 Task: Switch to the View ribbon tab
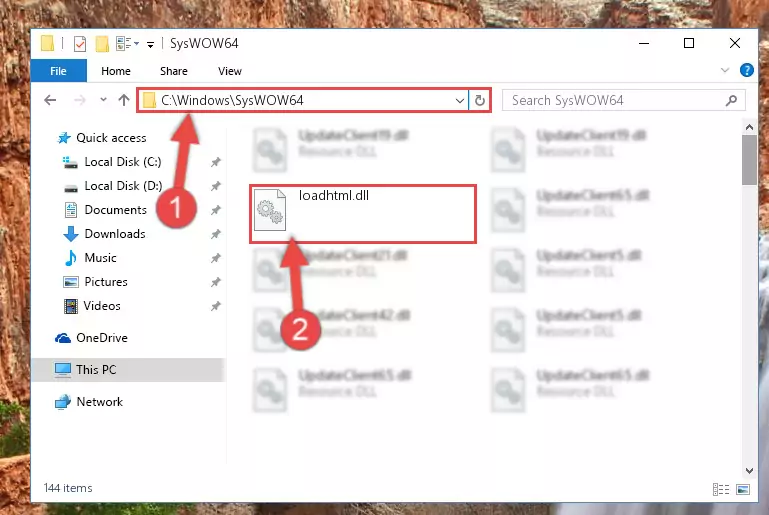(x=230, y=71)
